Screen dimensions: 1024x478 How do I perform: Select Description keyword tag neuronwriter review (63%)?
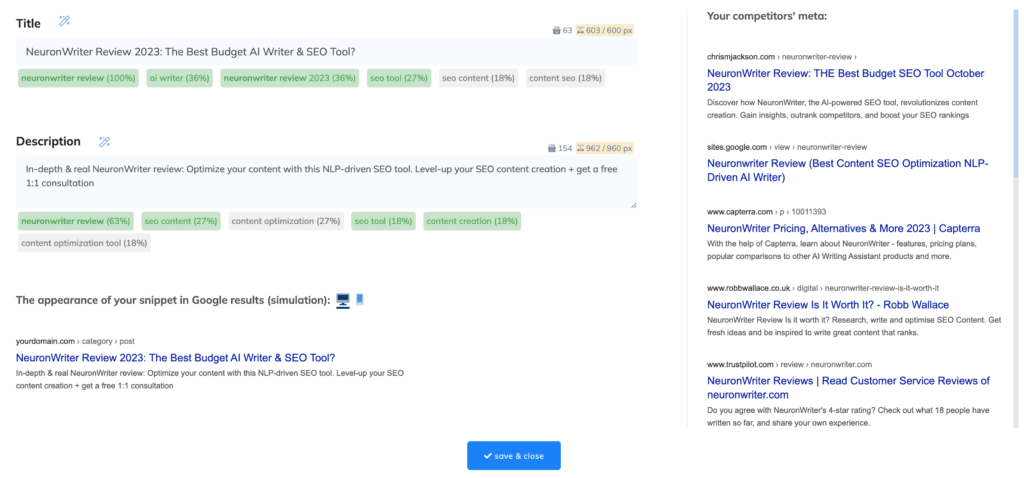pyautogui.click(x=76, y=221)
